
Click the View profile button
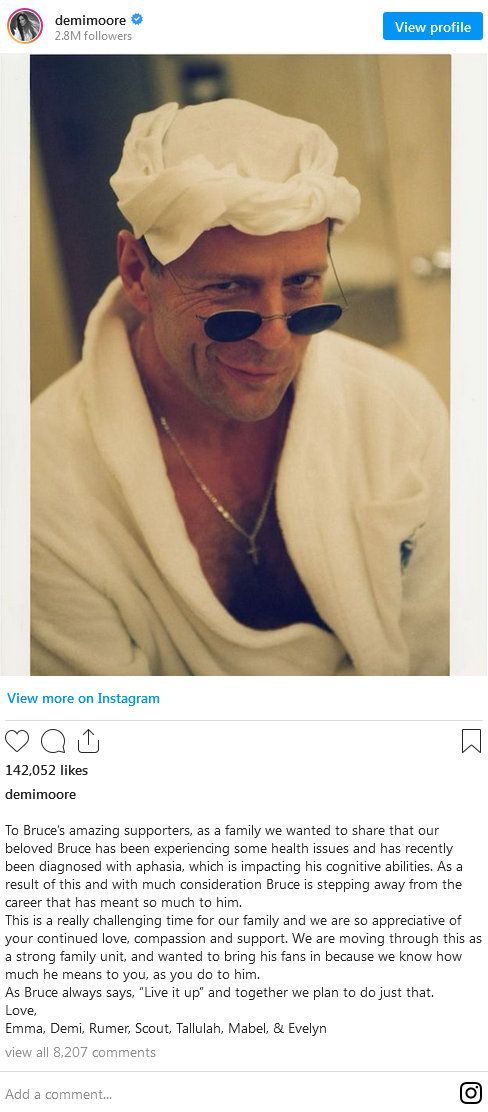(433, 27)
